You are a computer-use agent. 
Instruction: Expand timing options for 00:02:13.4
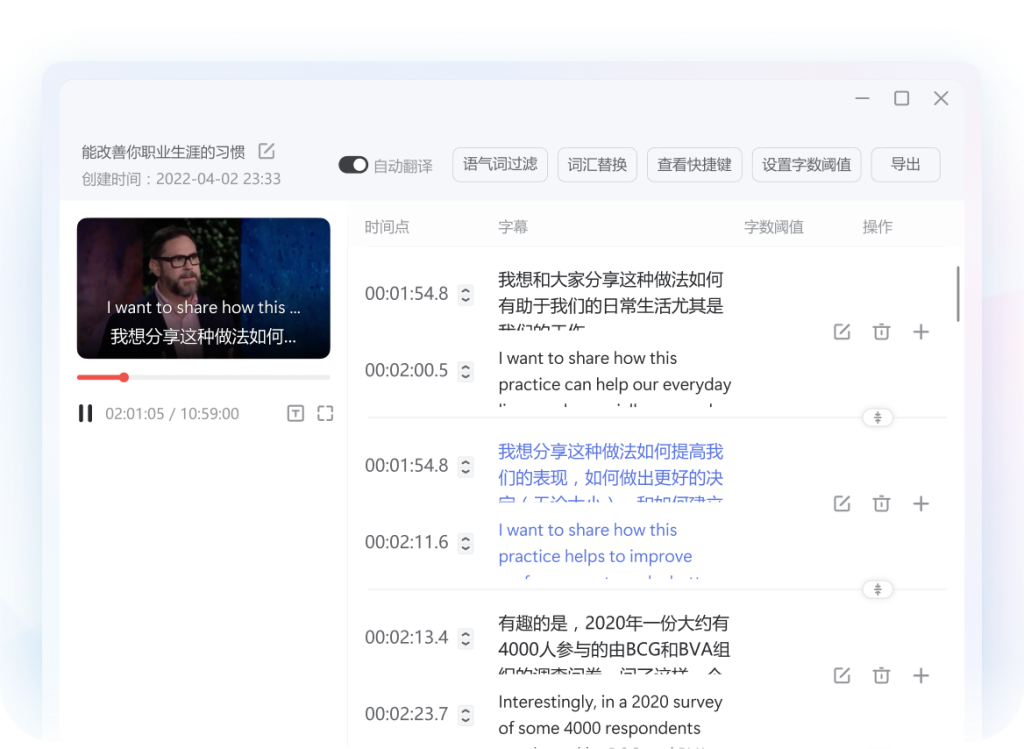point(465,637)
